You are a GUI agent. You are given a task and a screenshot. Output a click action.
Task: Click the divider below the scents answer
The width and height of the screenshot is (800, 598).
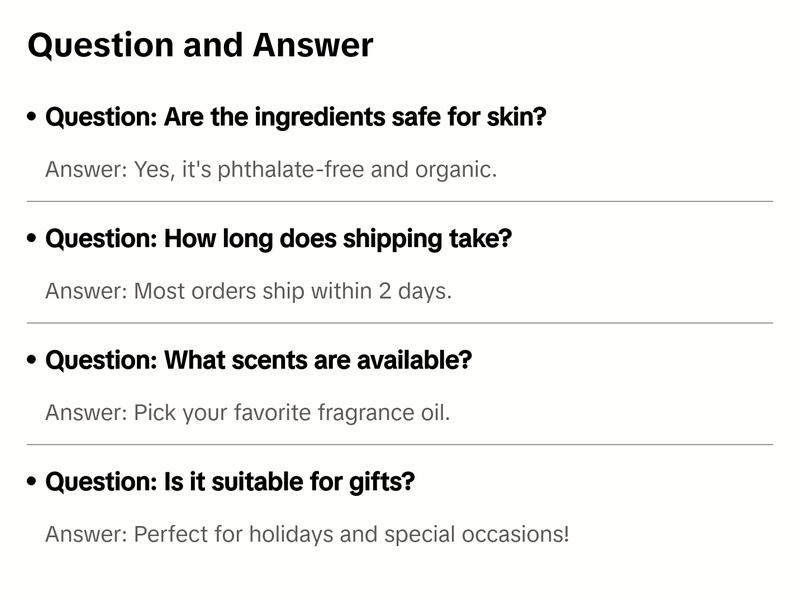[x=400, y=444]
